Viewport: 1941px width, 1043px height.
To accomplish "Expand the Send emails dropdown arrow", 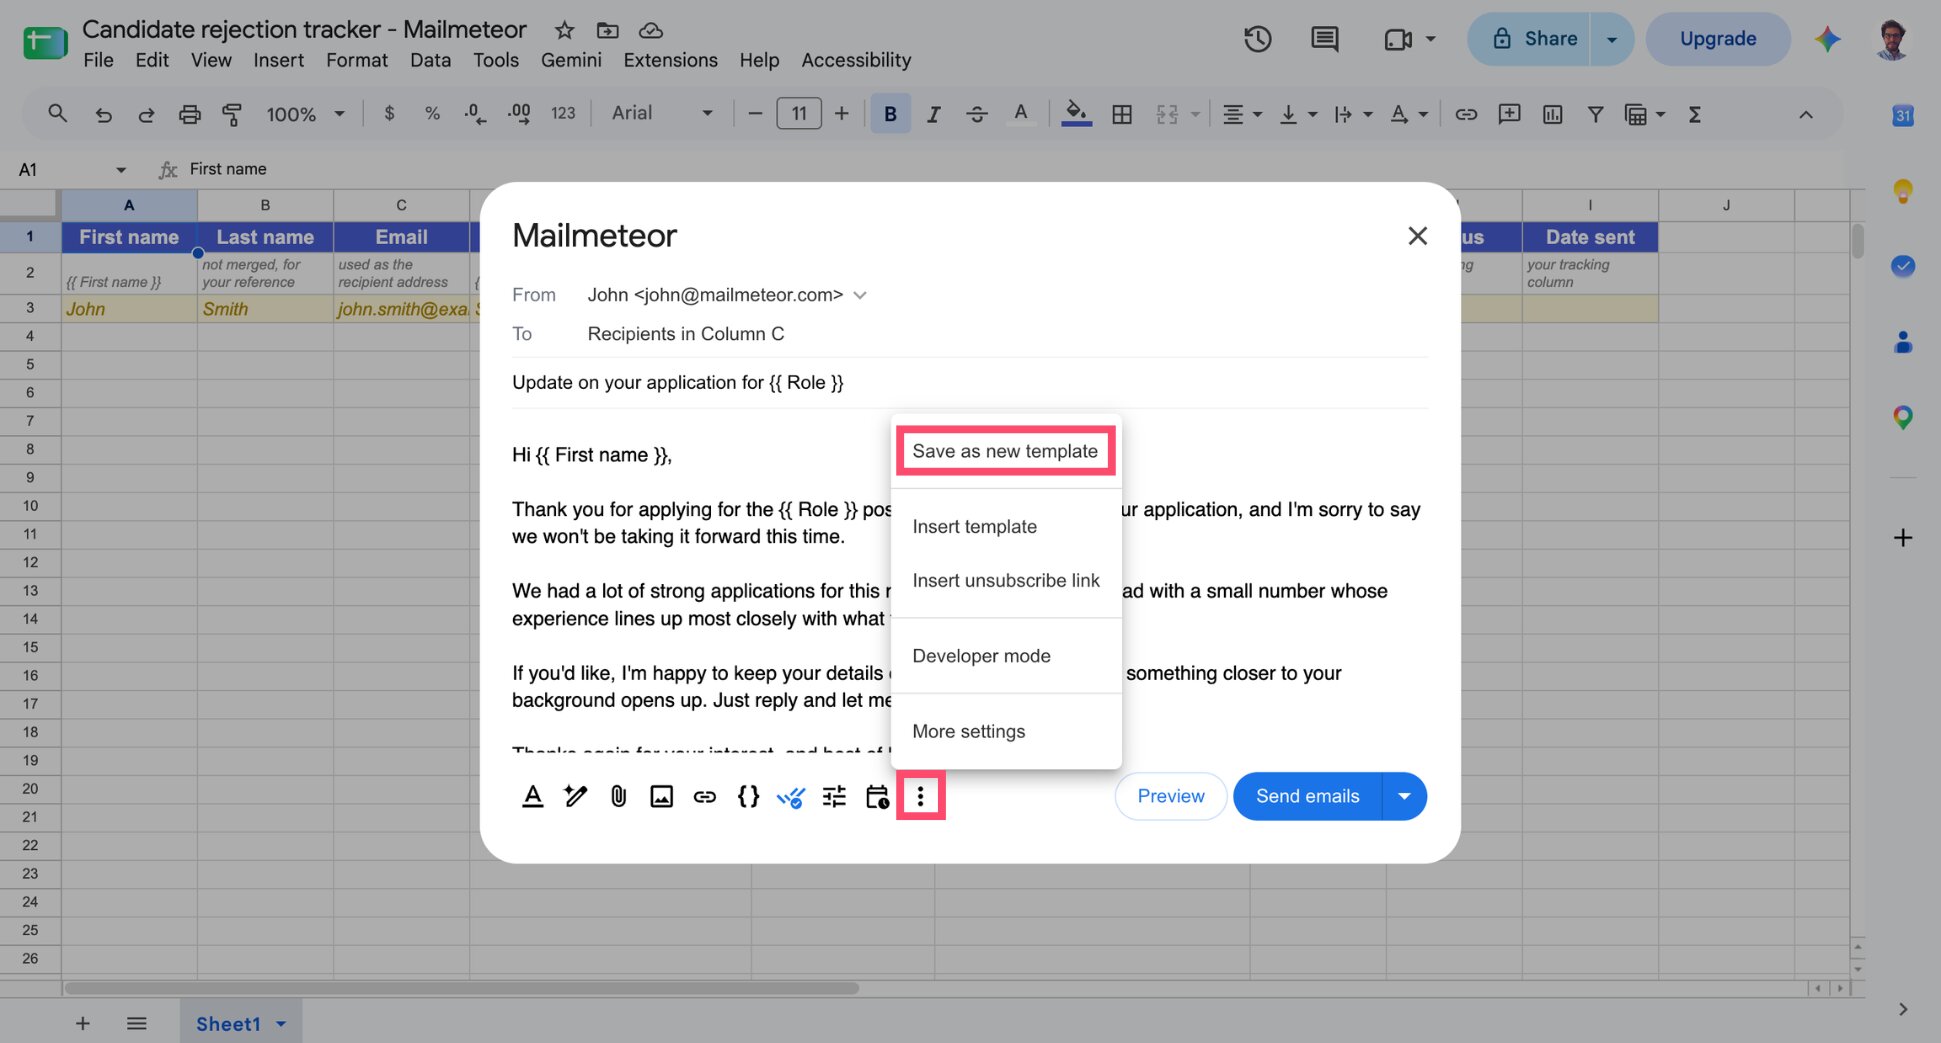I will pyautogui.click(x=1404, y=796).
